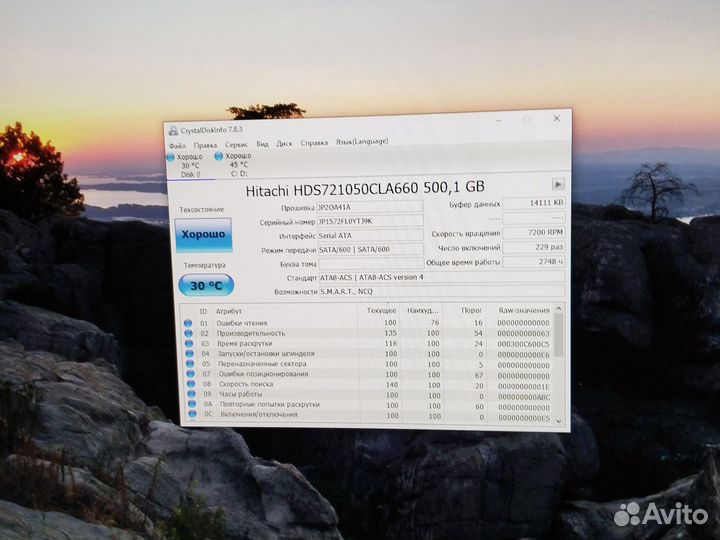The image size is (720, 540).
Task: Select the Производительность attribute row
Action: [368, 333]
